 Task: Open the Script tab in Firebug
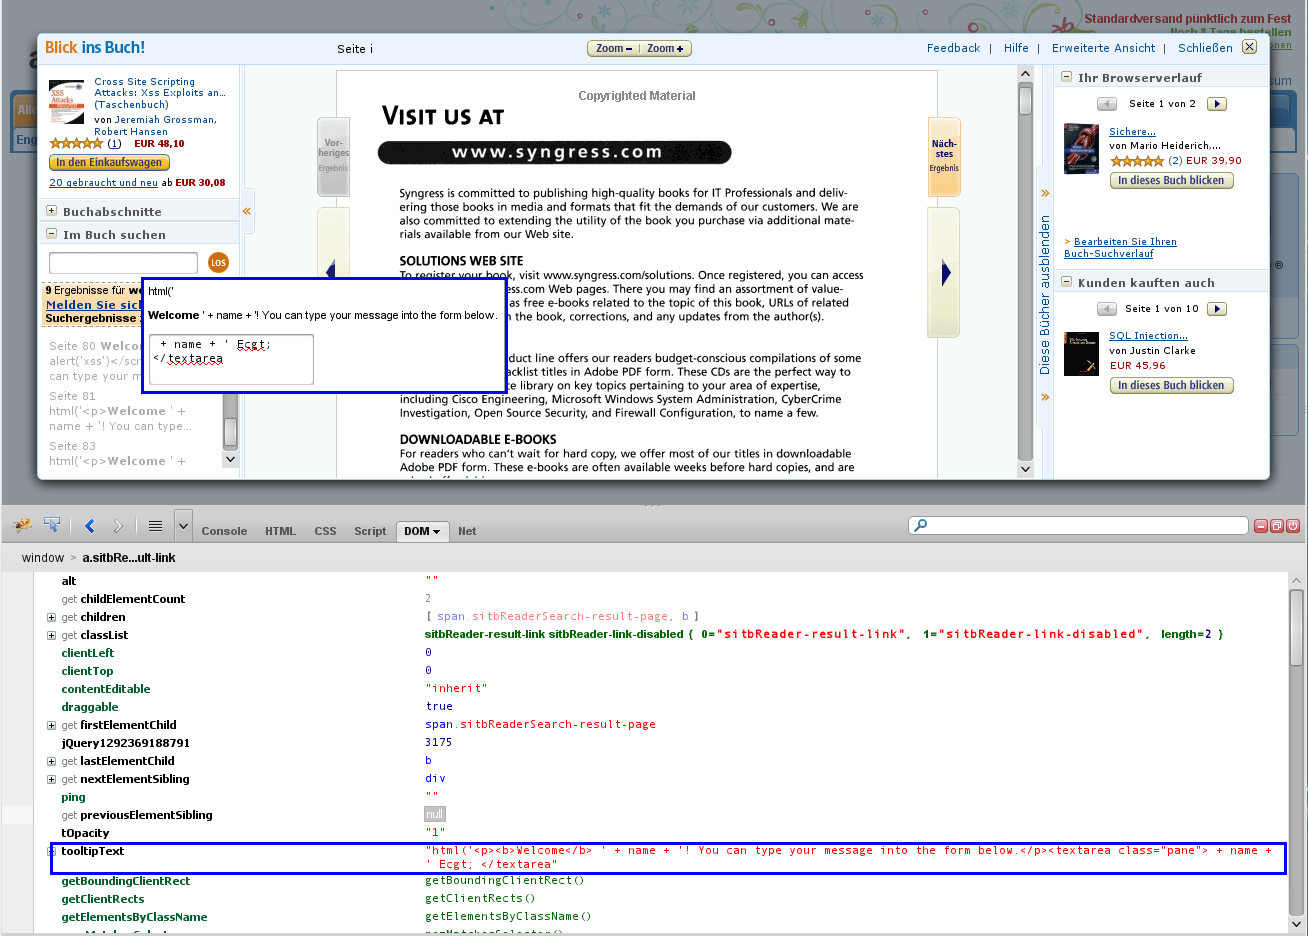click(370, 531)
